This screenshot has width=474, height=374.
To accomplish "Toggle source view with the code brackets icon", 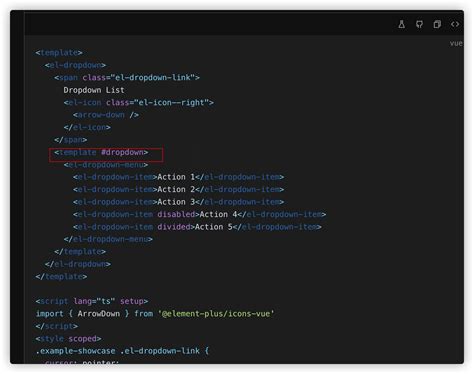I will click(455, 24).
